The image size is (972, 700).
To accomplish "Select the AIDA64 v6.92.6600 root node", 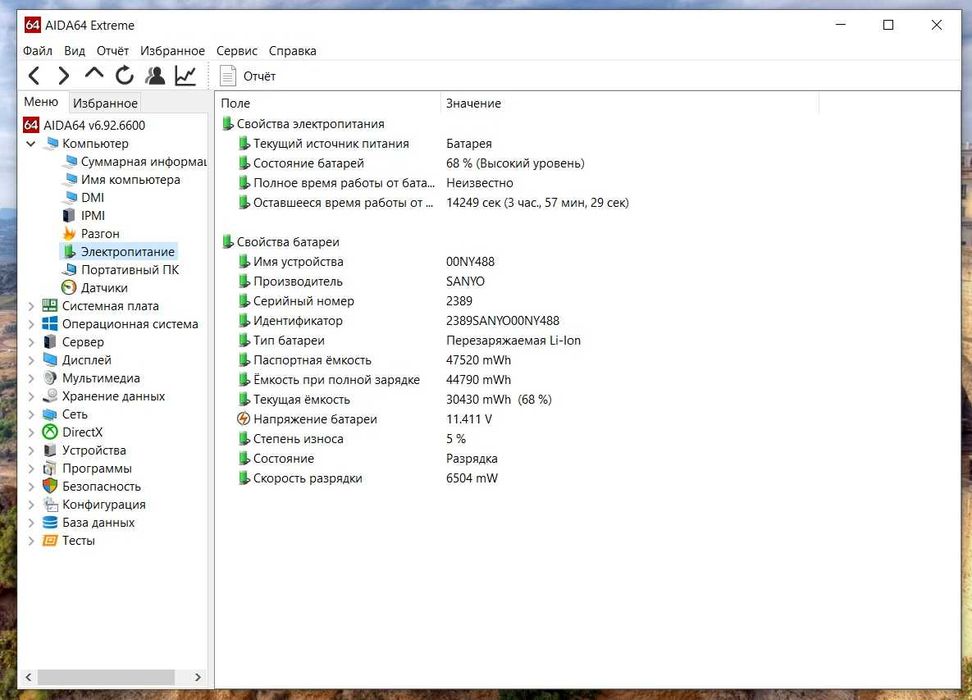I will (84, 125).
